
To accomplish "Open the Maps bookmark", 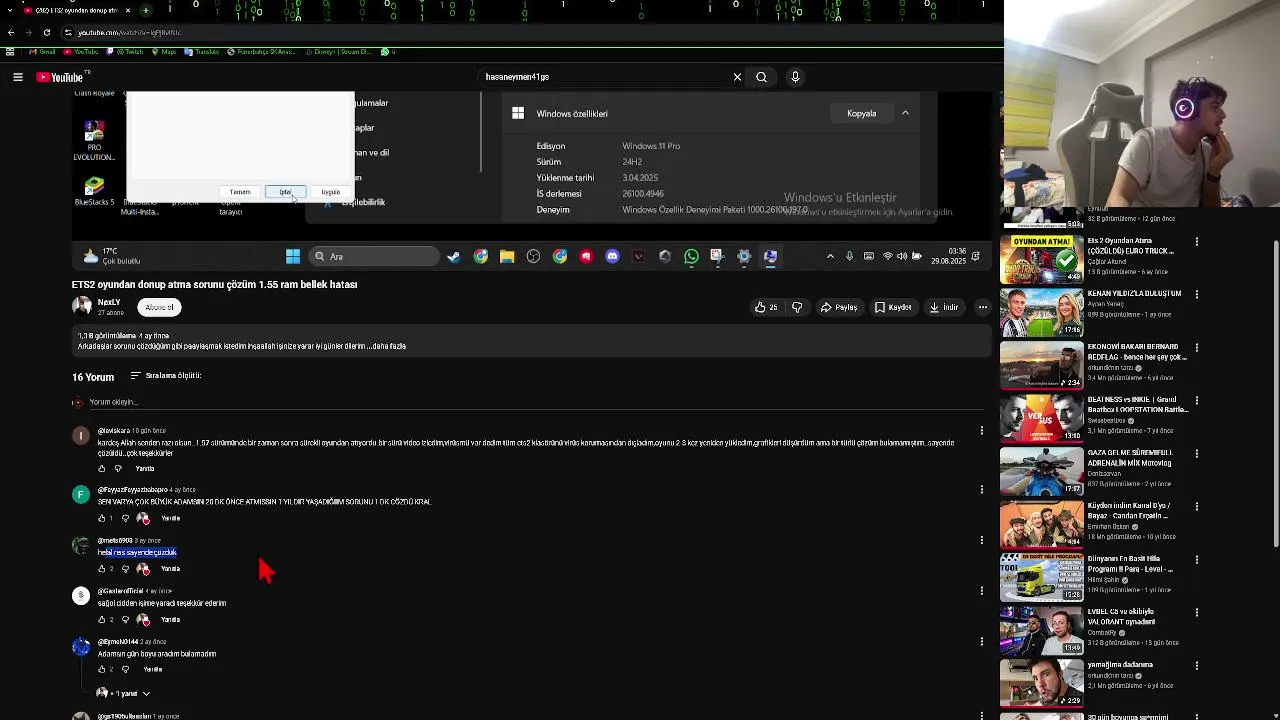I will pyautogui.click(x=163, y=51).
